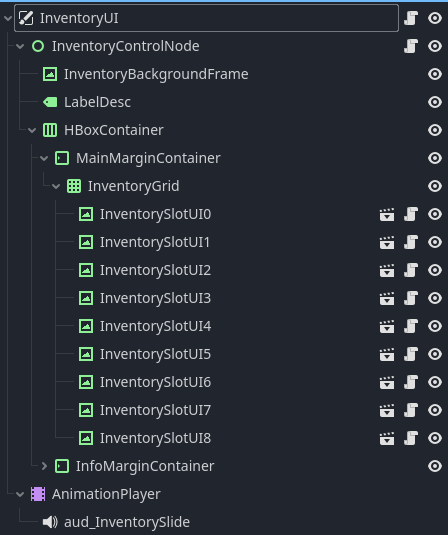This screenshot has height=535, width=448.
Task: Hide the LabelDesc node
Action: (435, 102)
